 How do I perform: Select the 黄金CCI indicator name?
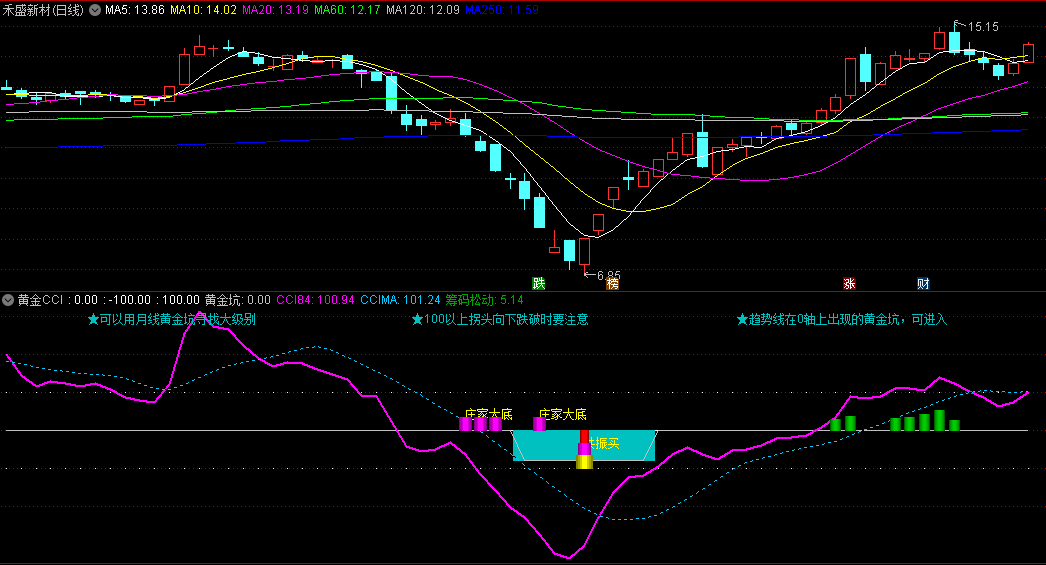click(x=40, y=300)
